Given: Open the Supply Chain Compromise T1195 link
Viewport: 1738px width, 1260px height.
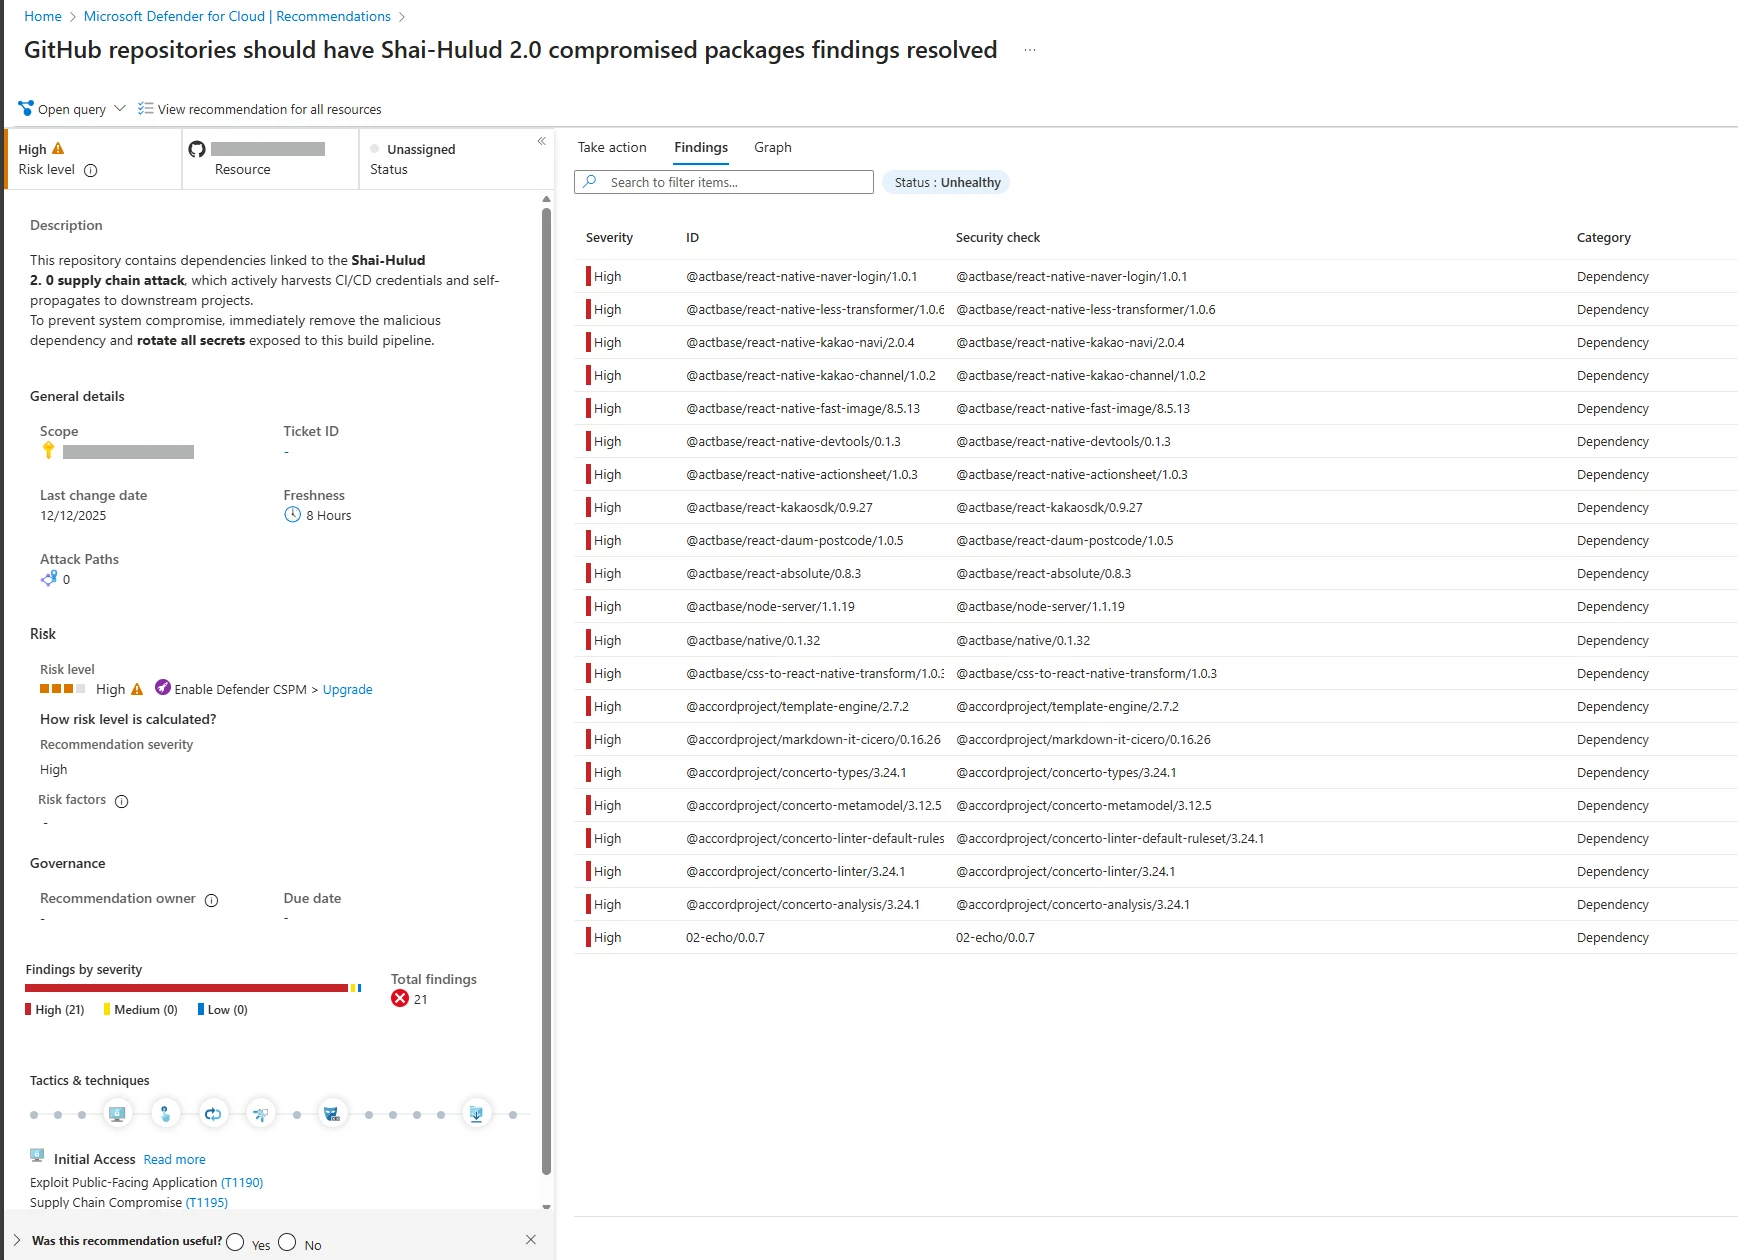Looking at the screenshot, I should [x=207, y=1202].
